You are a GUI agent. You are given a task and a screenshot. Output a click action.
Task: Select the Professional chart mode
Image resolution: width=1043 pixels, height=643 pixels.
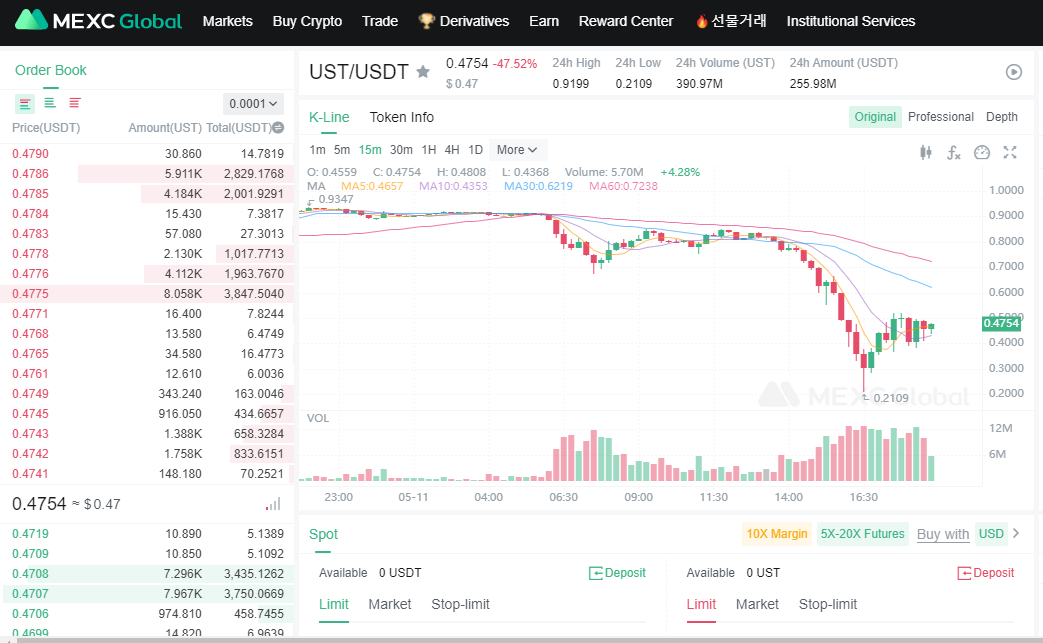tap(941, 116)
